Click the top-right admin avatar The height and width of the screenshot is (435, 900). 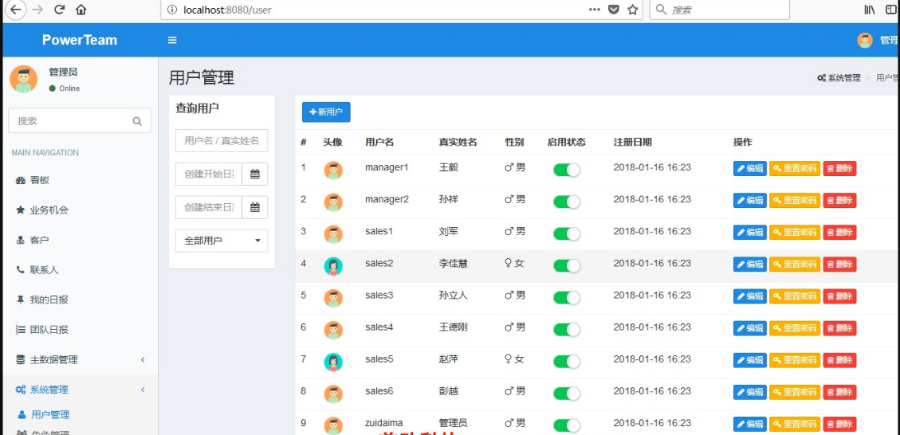(x=865, y=40)
